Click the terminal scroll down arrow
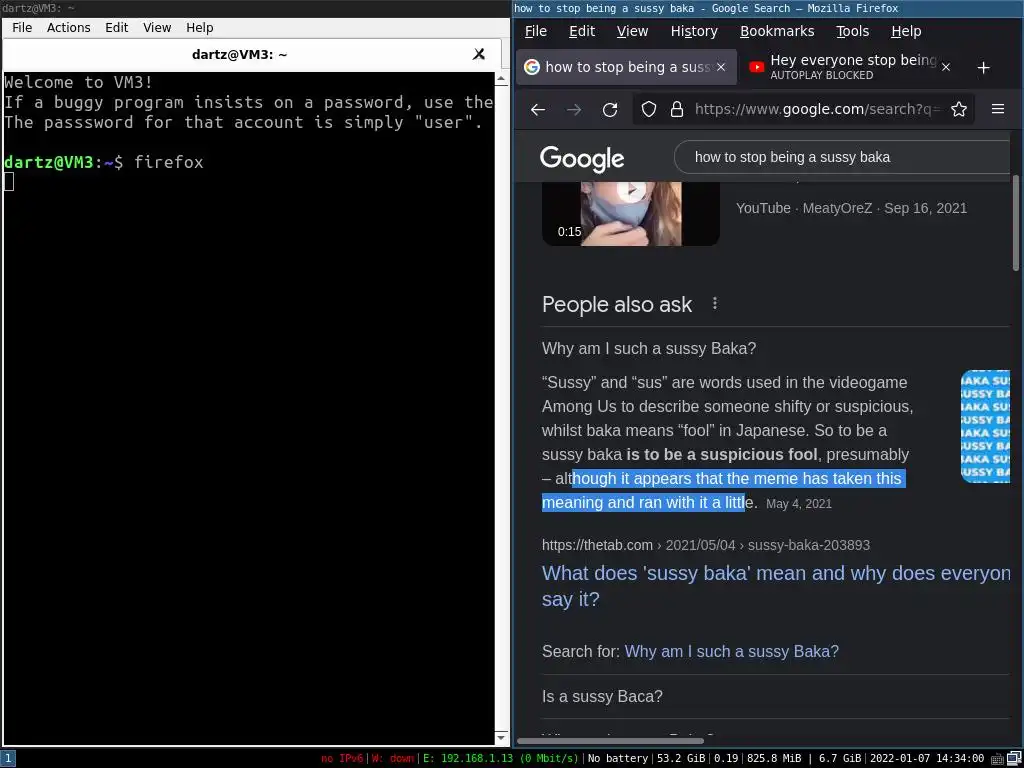This screenshot has height=768, width=1024. [501, 738]
